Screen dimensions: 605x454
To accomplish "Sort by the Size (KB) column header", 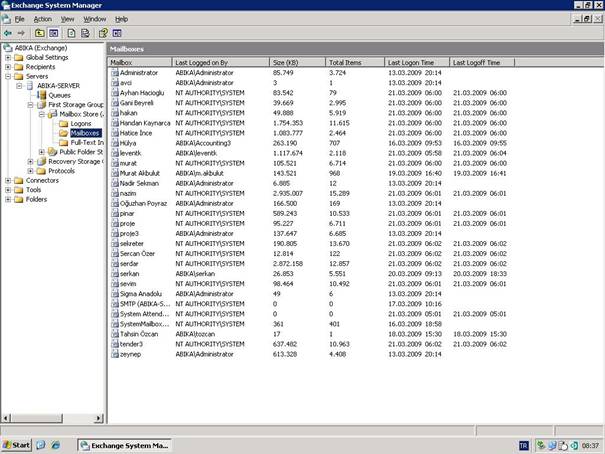I will coord(297,62).
